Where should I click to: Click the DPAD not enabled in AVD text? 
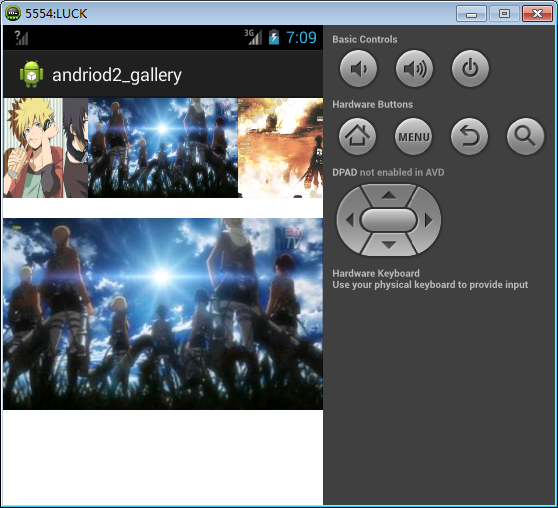point(388,172)
